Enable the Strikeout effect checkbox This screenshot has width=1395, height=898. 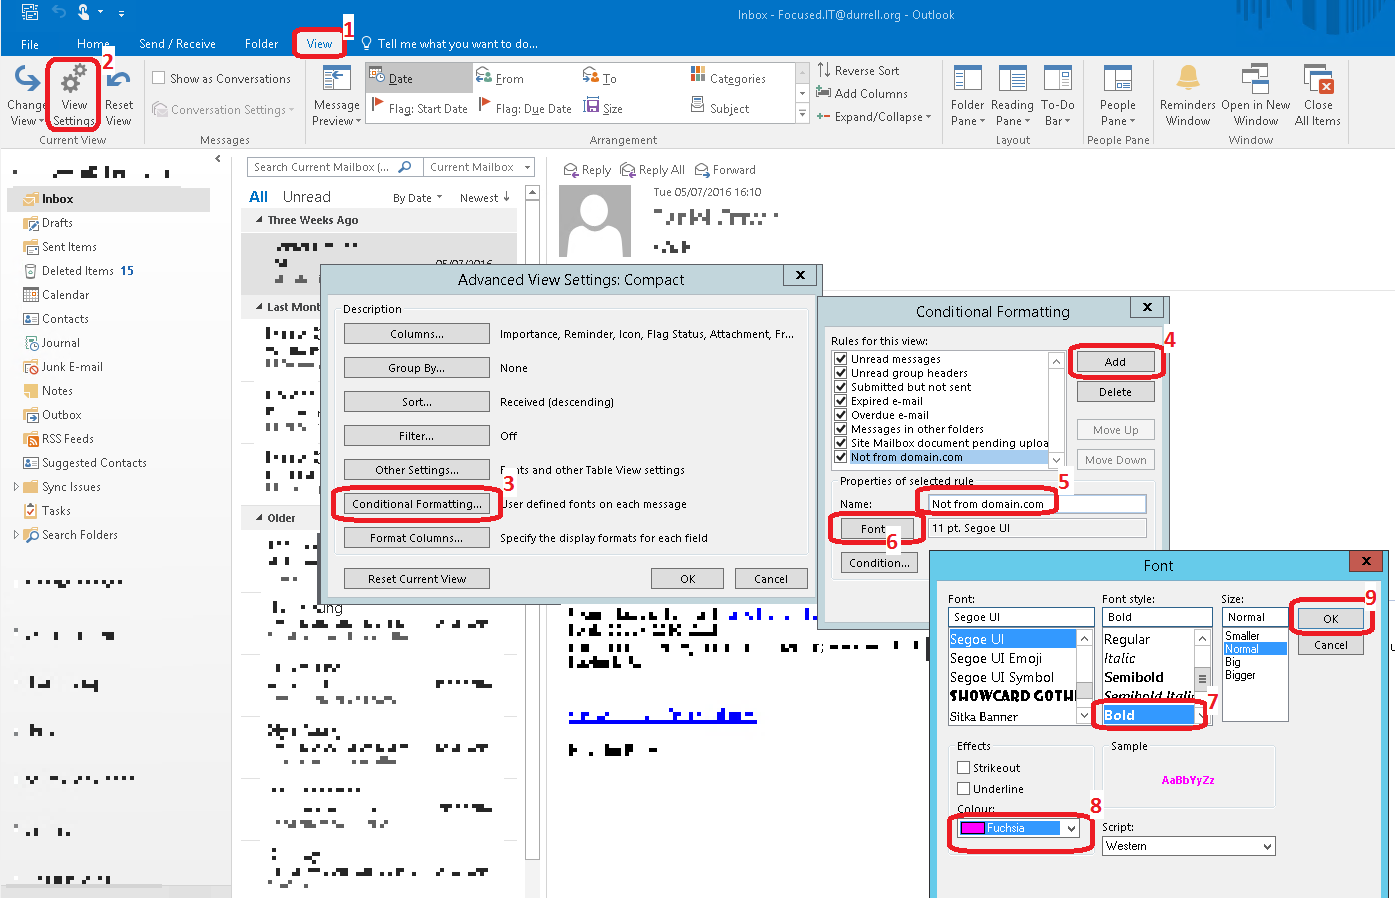click(x=964, y=768)
